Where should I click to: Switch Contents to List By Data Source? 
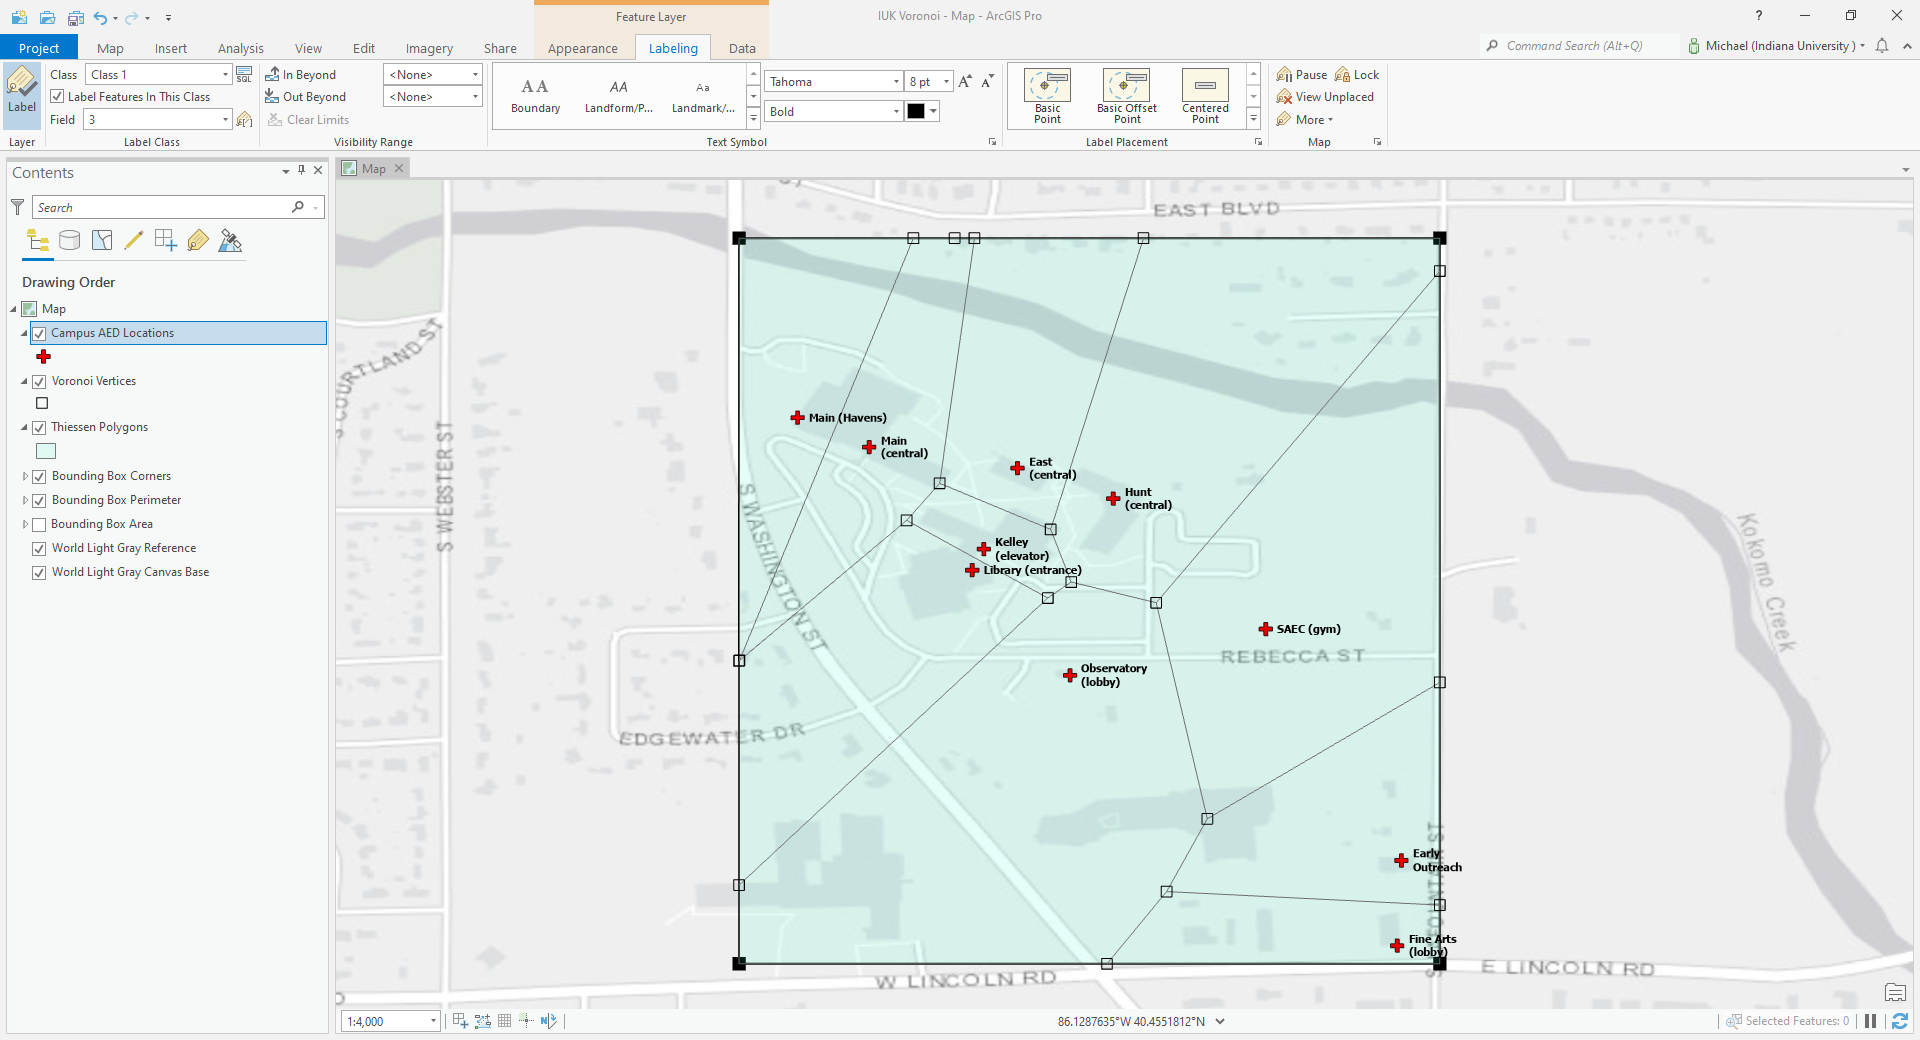coord(69,240)
